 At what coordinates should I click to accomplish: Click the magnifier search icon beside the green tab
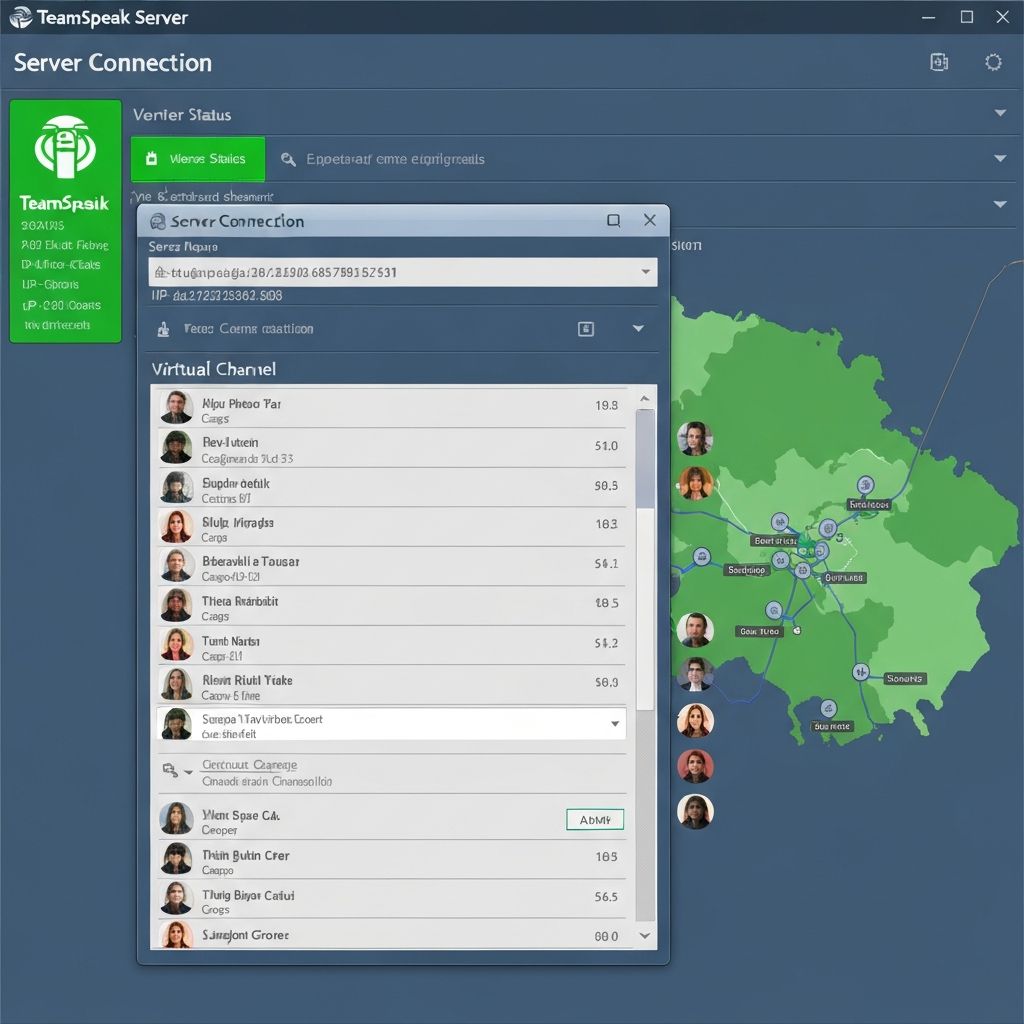click(289, 159)
